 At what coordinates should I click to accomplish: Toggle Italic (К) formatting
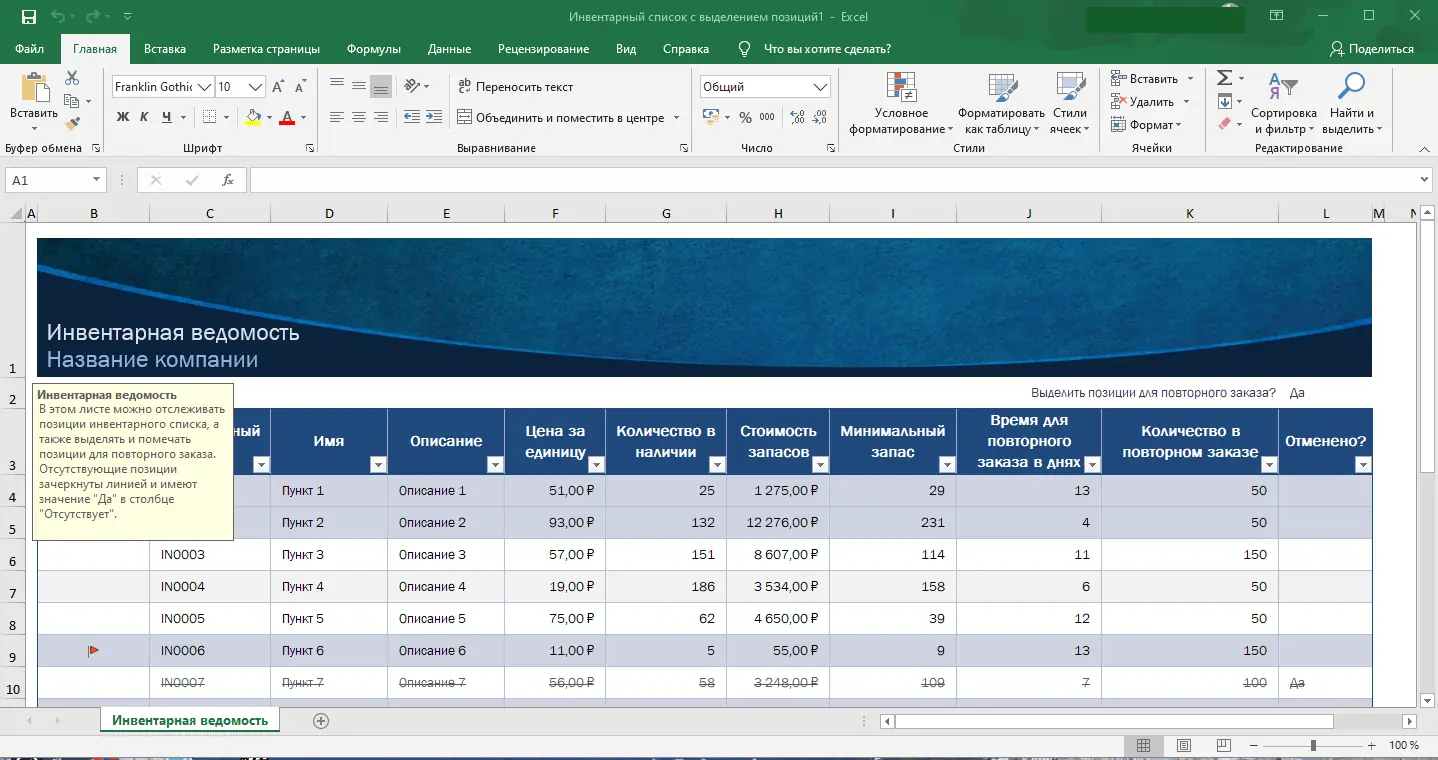144,117
